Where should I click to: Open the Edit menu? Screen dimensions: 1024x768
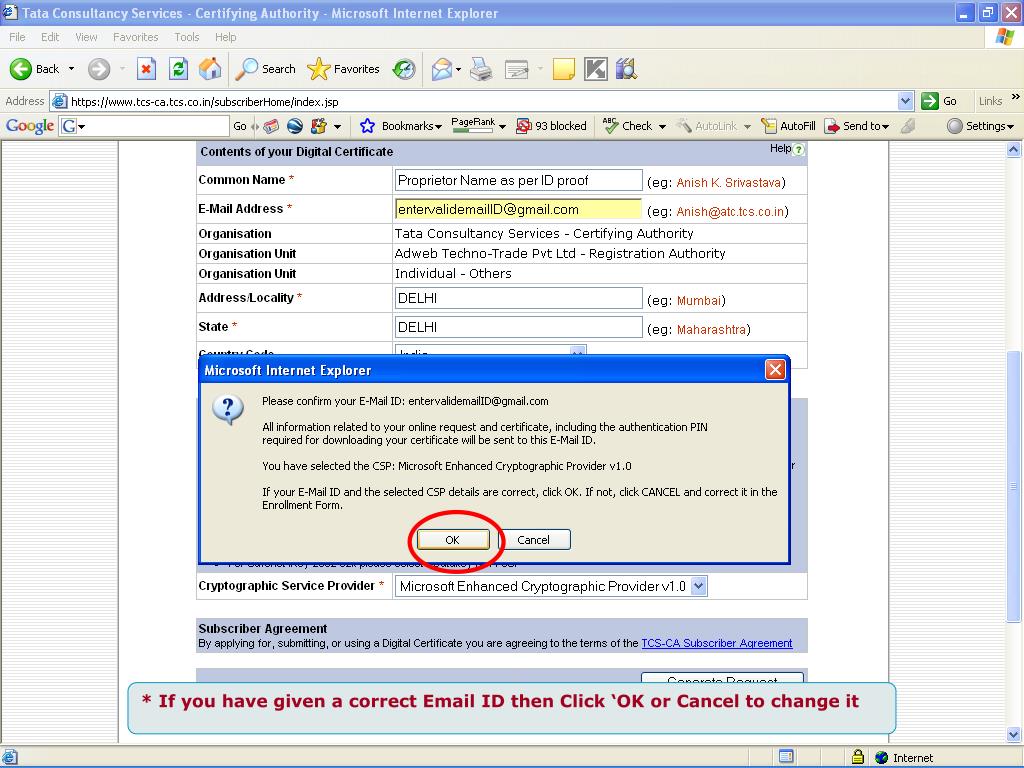point(50,37)
